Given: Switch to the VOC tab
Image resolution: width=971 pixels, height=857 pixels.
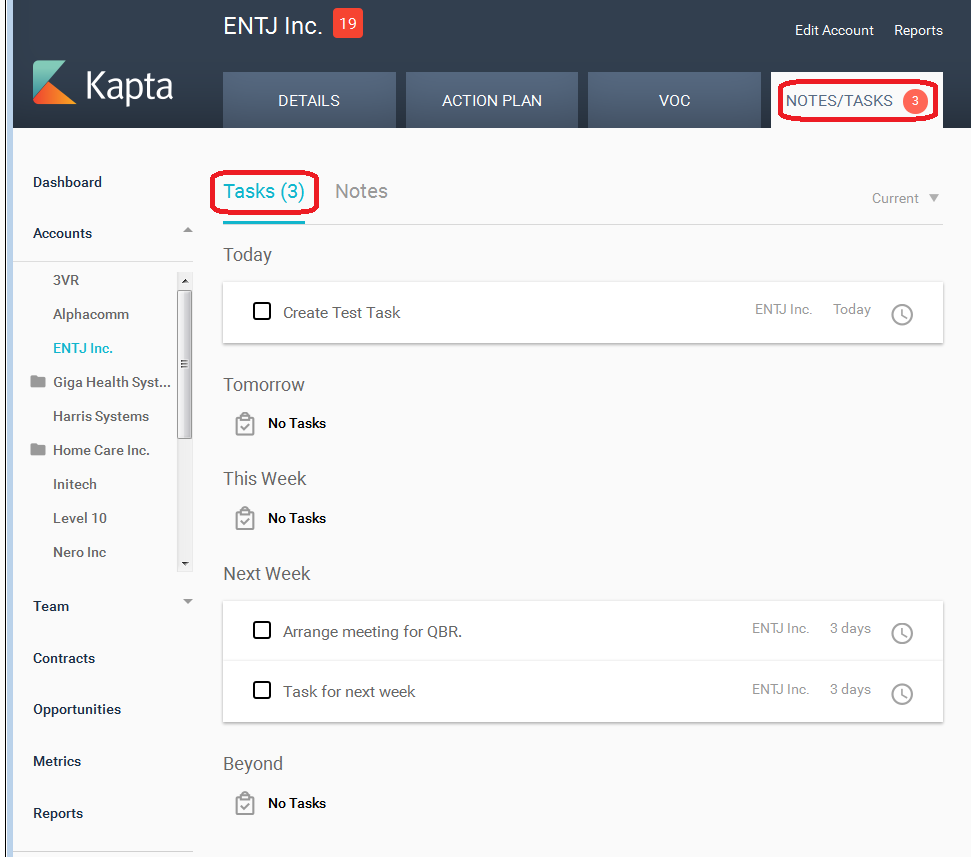Looking at the screenshot, I should (674, 100).
